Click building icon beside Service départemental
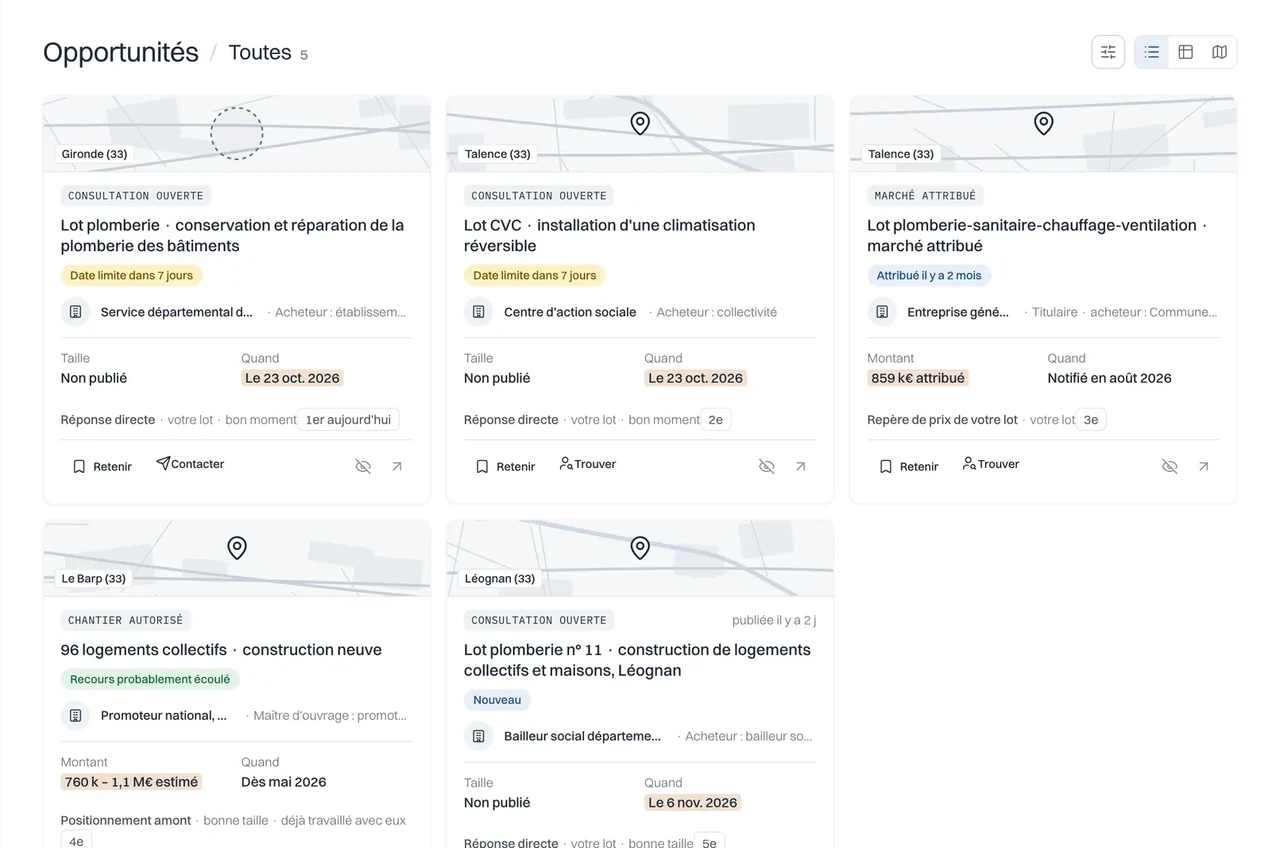The height and width of the screenshot is (848, 1280). (75, 312)
